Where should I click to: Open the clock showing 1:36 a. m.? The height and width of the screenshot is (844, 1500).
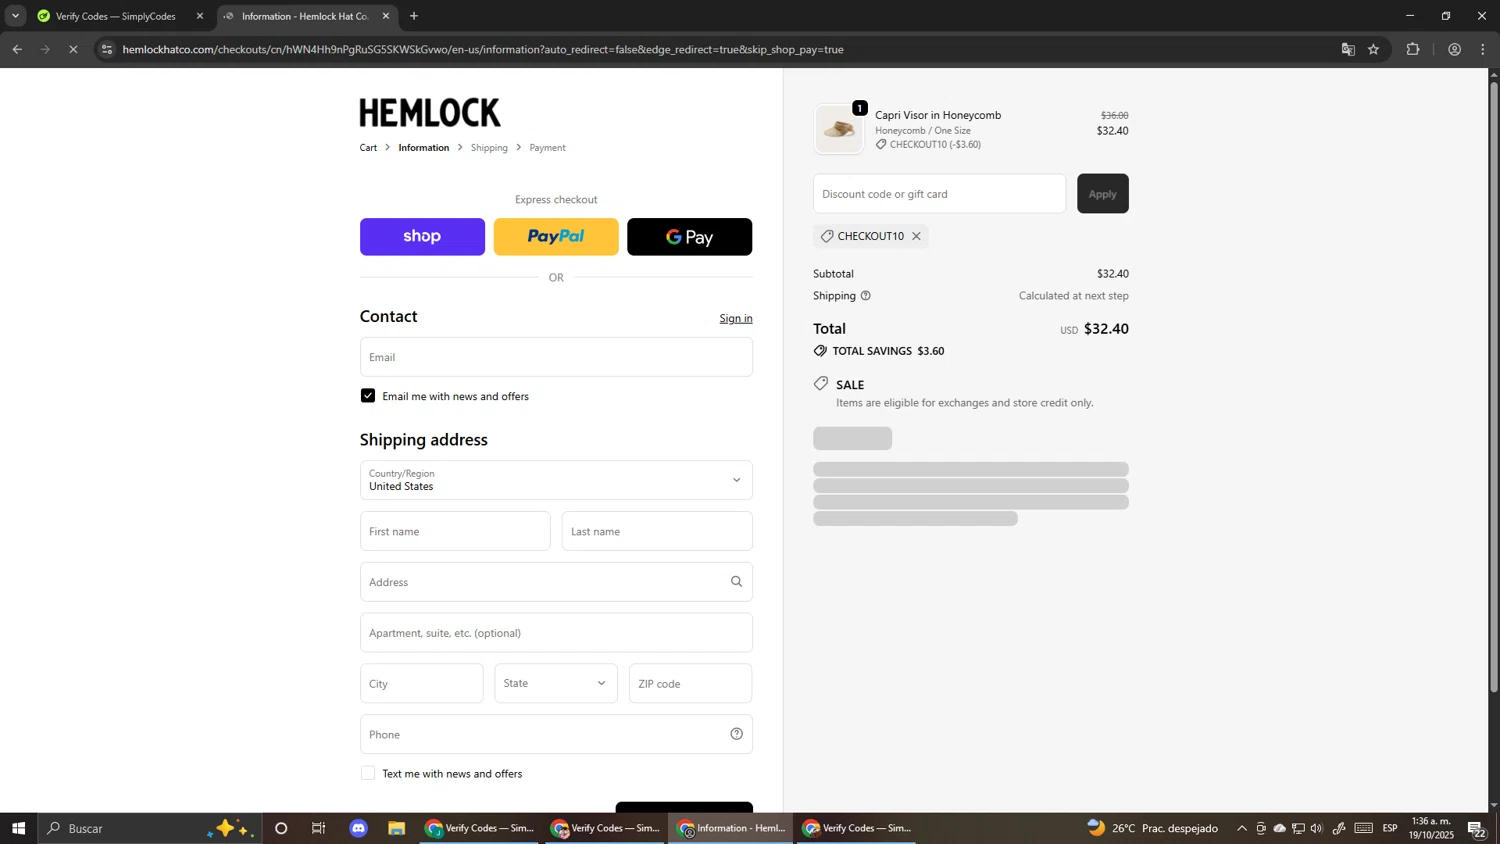[x=1431, y=828]
